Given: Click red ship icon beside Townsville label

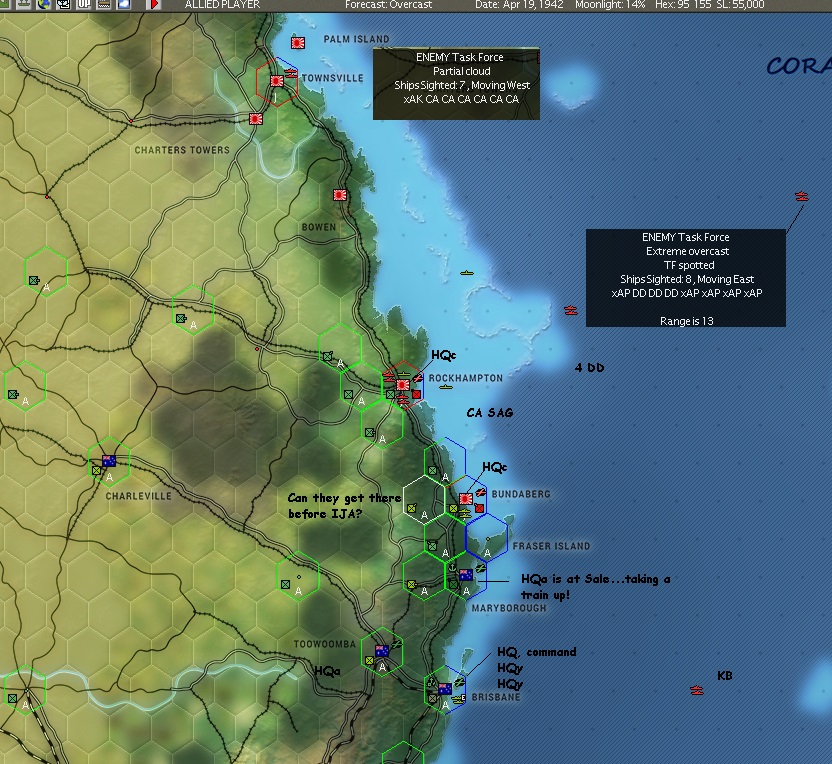Looking at the screenshot, I should pos(291,74).
